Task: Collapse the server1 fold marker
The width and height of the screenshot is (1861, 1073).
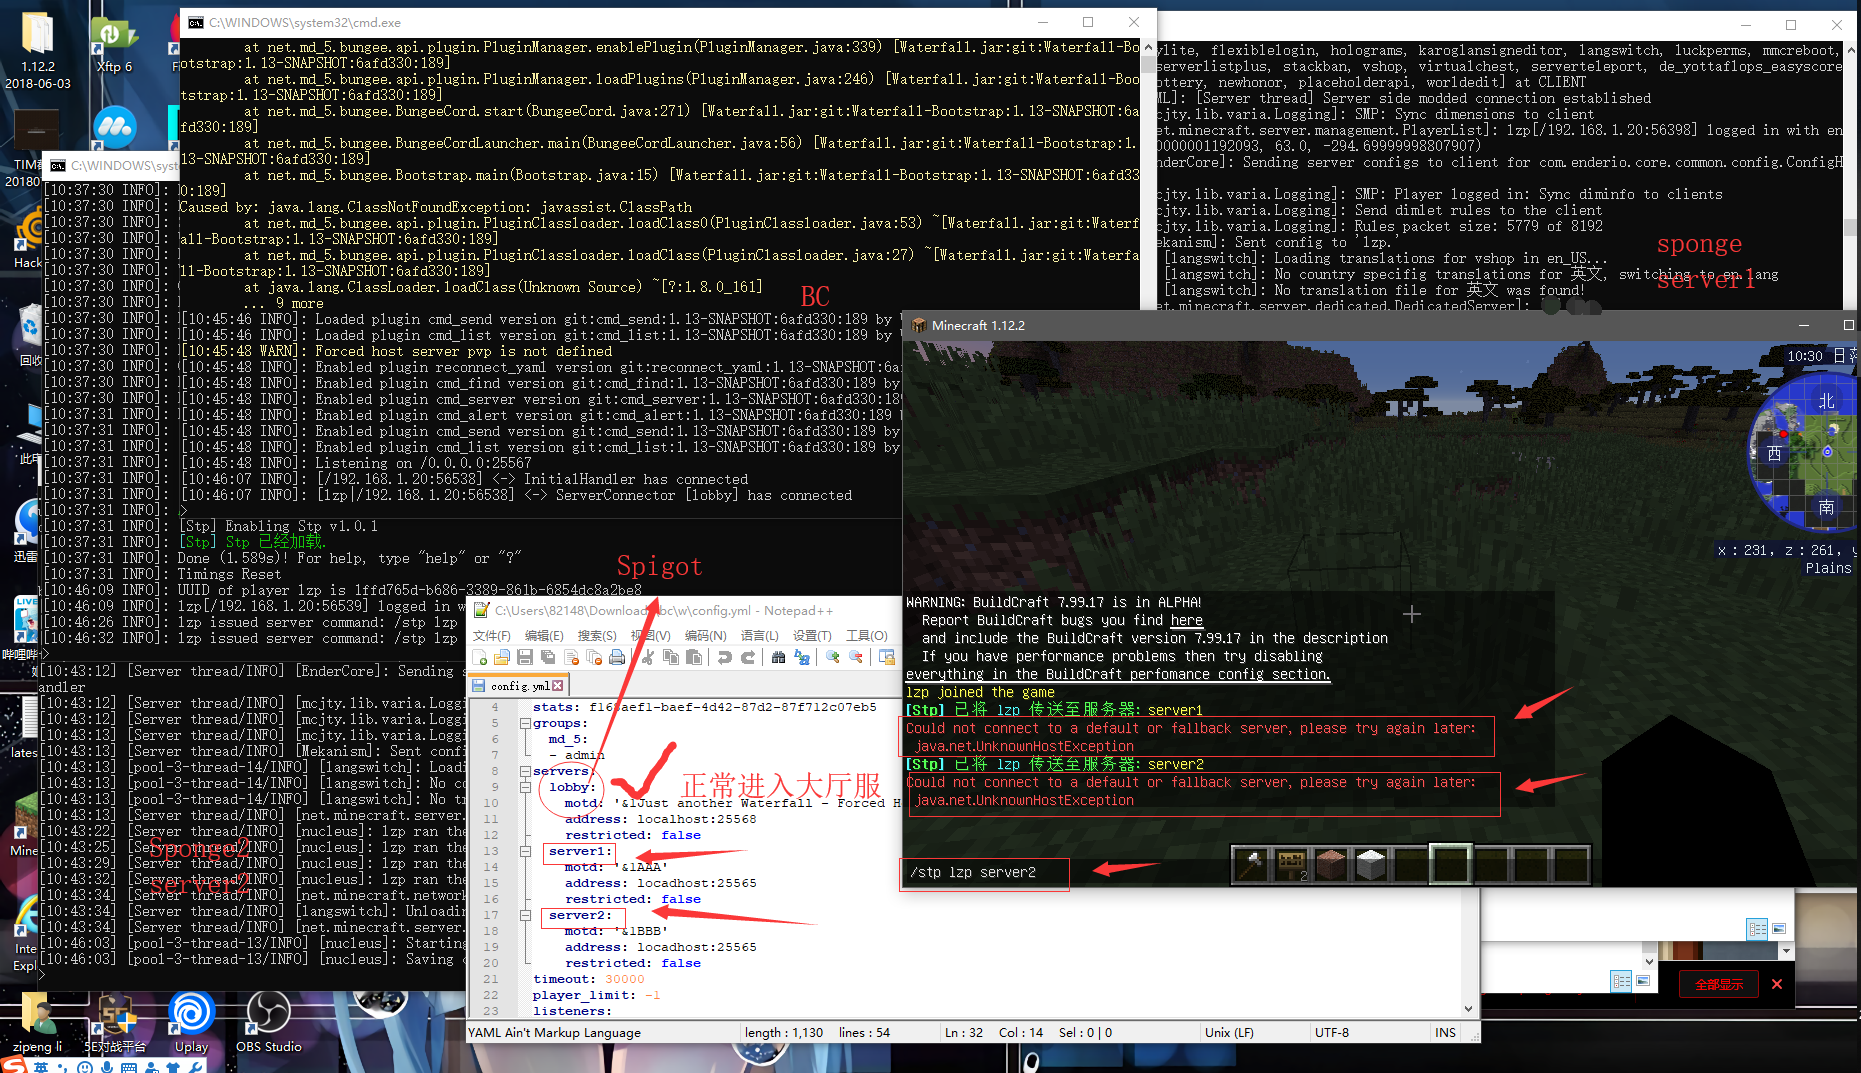Action: point(525,851)
